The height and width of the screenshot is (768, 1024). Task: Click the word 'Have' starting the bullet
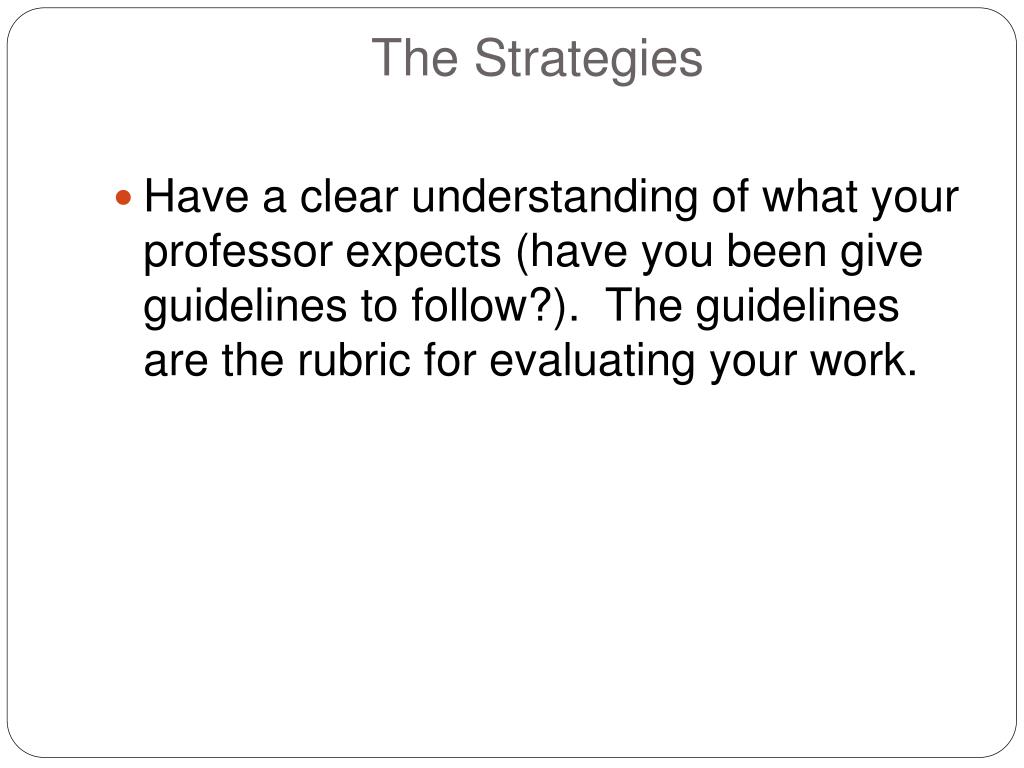196,196
